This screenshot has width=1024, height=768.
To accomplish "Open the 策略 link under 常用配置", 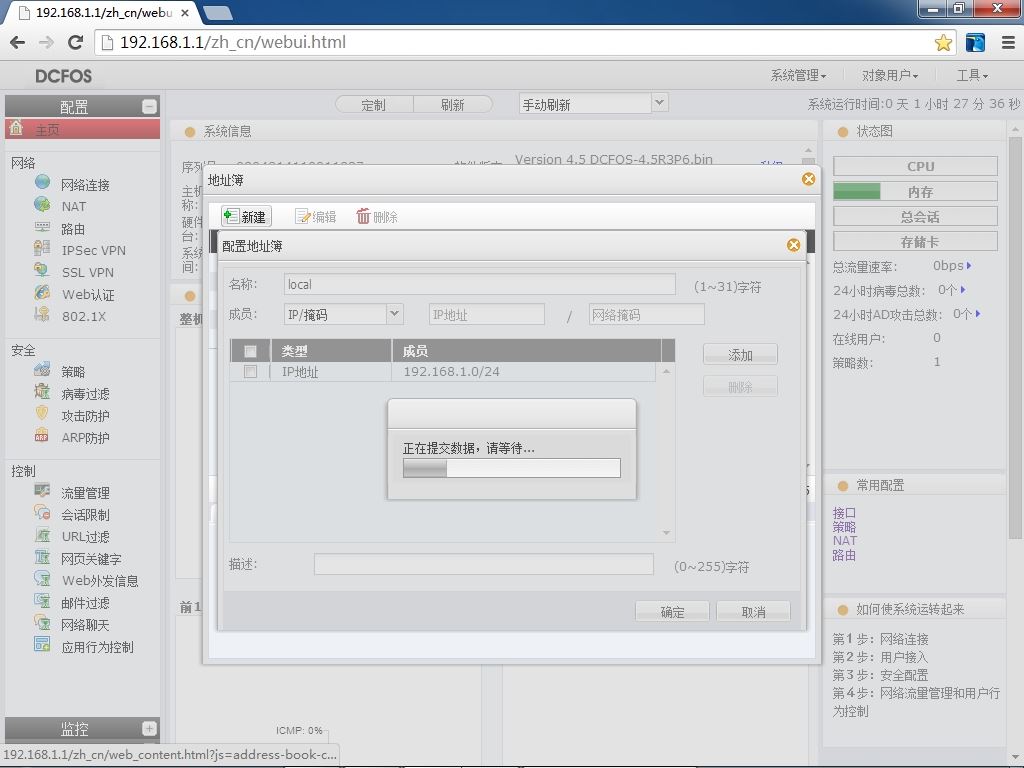I will click(x=844, y=526).
